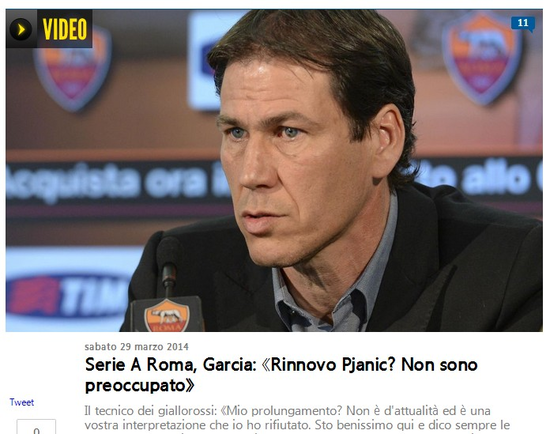This screenshot has height=434, width=550.
Task: Click the date 'sabato 29 marzo 2014'
Action: click(x=136, y=347)
